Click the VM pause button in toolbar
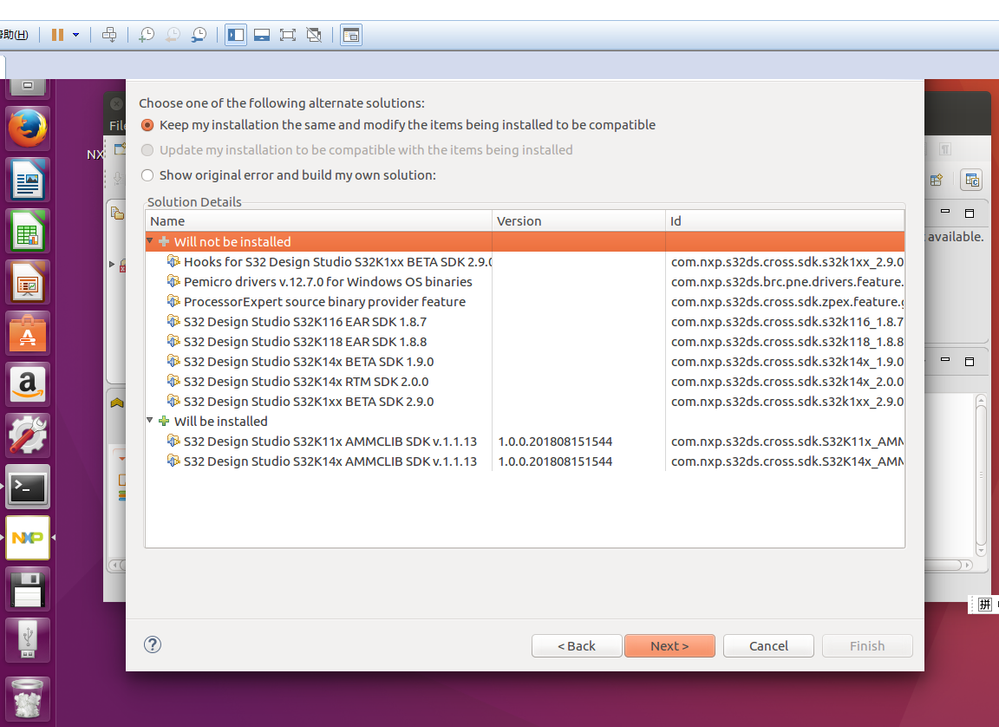Image resolution: width=999 pixels, height=727 pixels. (57, 34)
